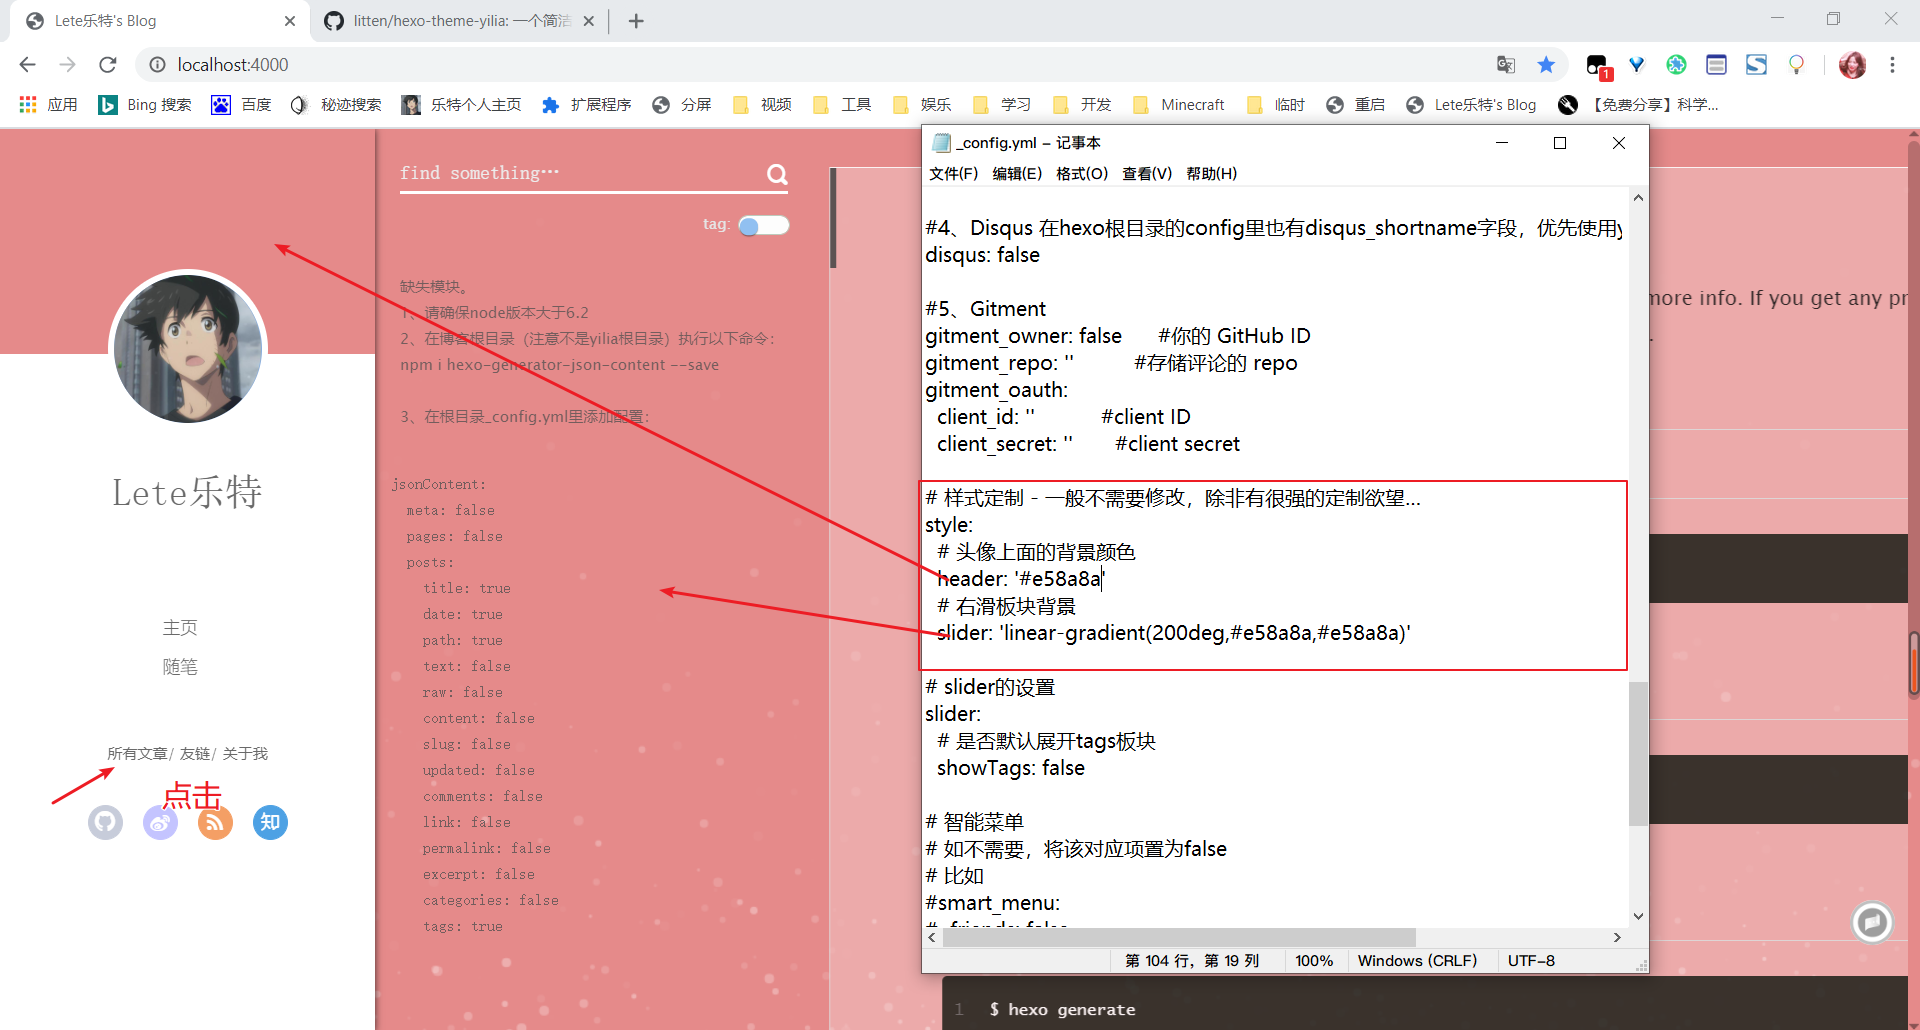Click the Weibo icon under the avatar
The image size is (1920, 1030).
coord(160,822)
